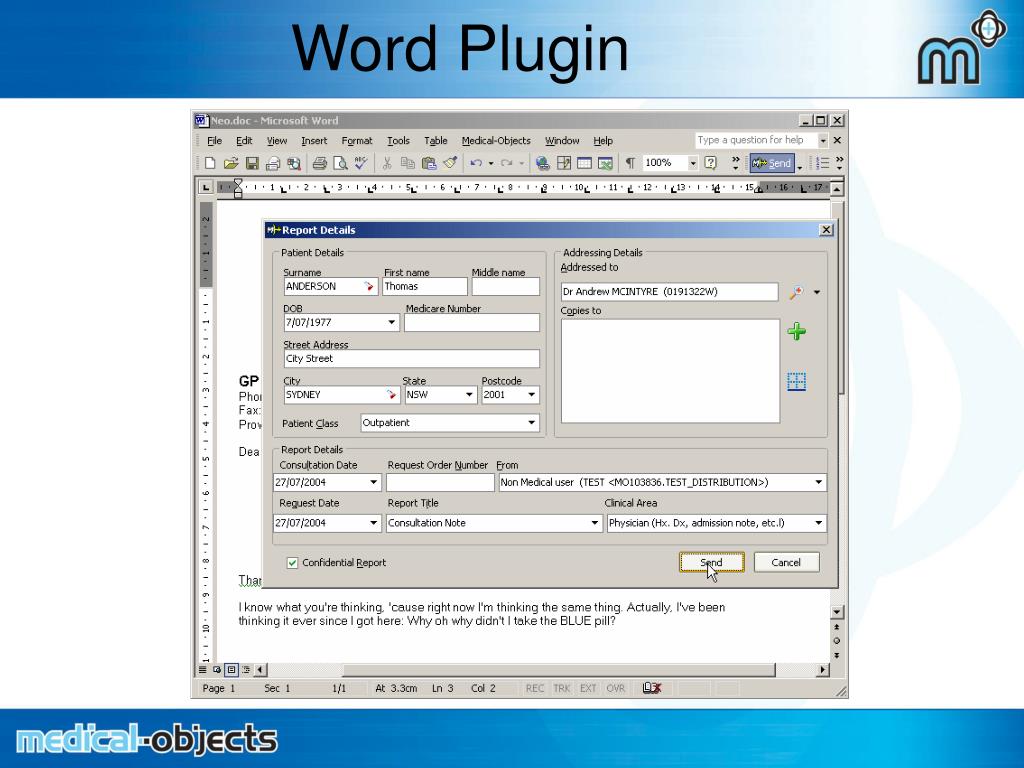Image resolution: width=1024 pixels, height=768 pixels.
Task: Click the Insert Hyperlink globe icon
Action: point(542,163)
